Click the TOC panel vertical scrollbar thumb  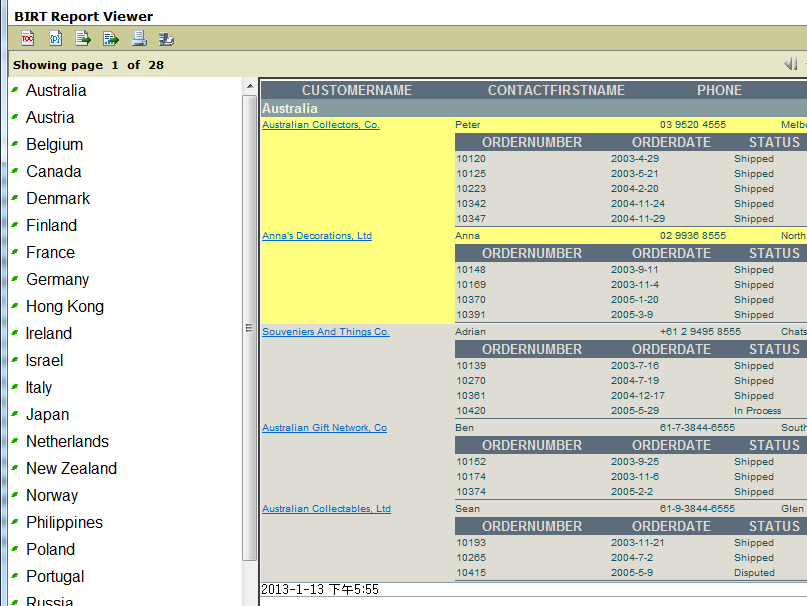[250, 328]
